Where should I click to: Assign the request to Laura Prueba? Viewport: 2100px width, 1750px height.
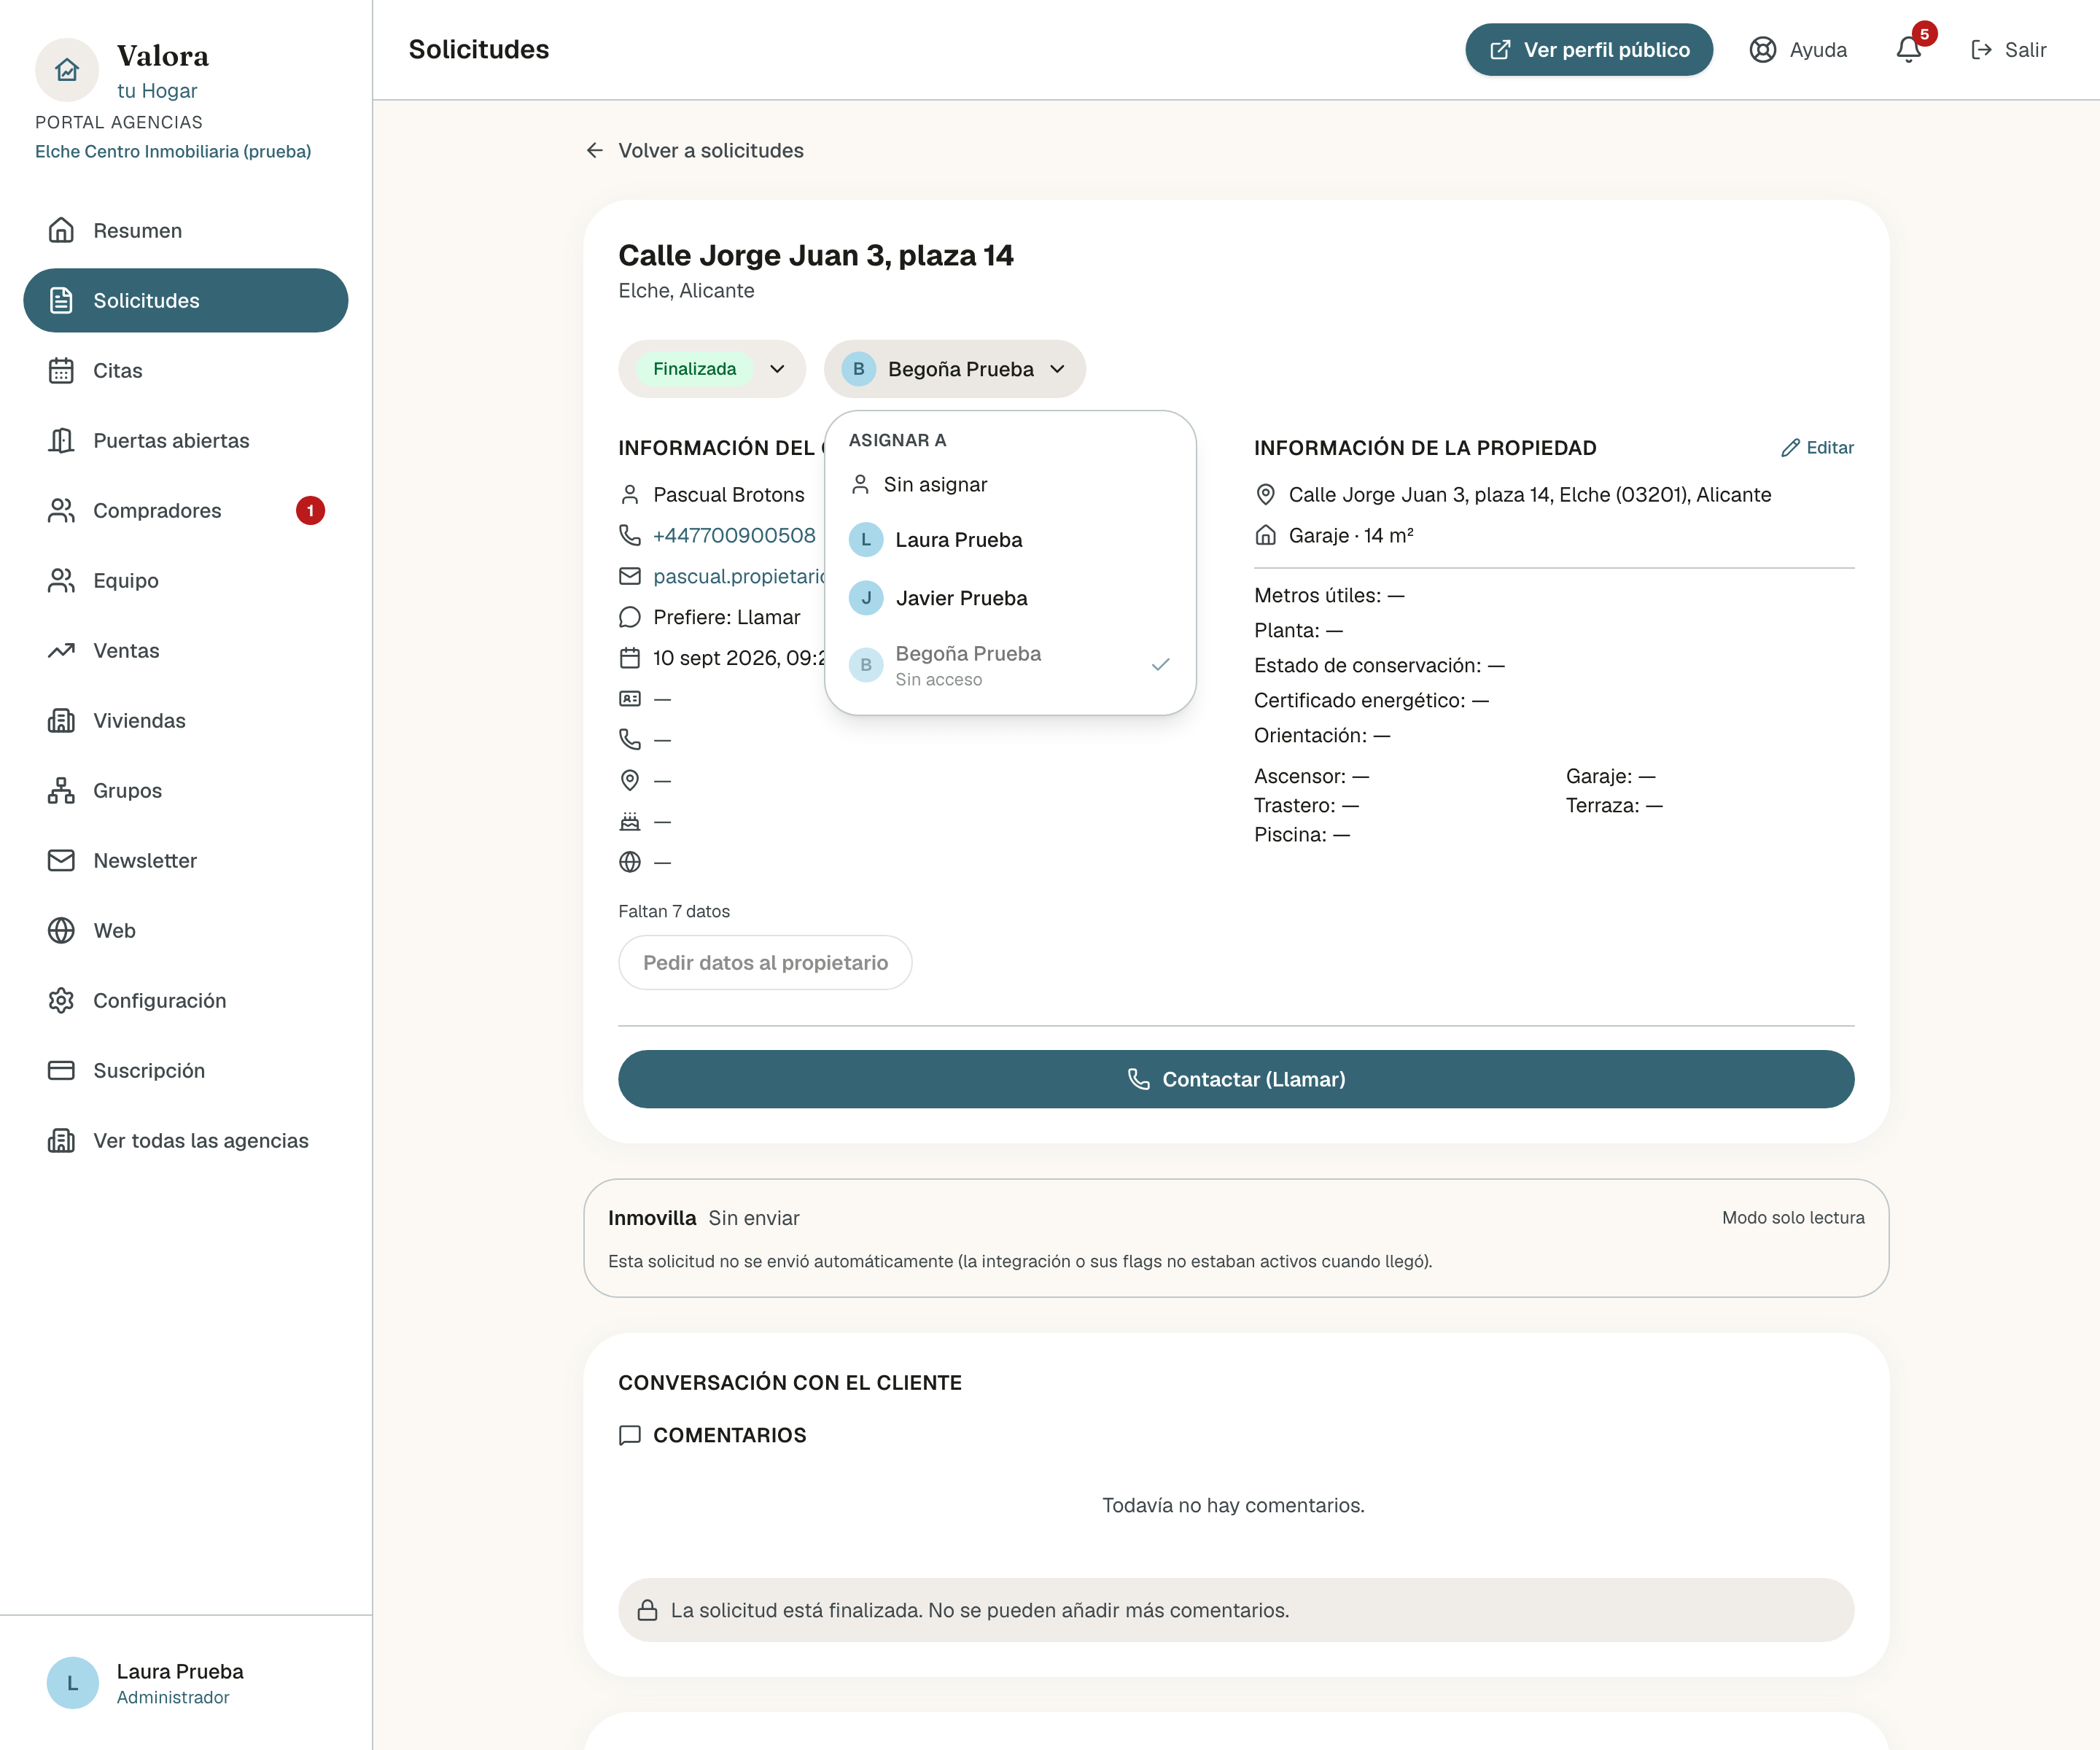[1010, 540]
